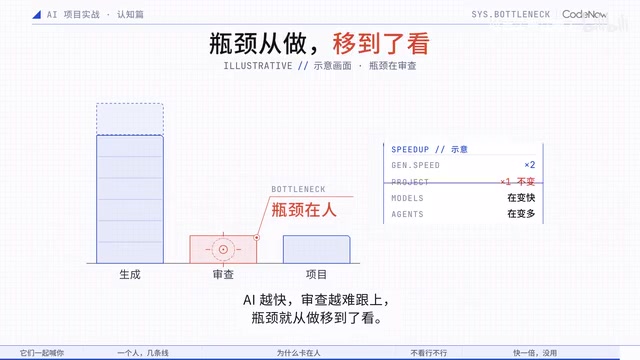This screenshot has height=360, width=640.
Task: Click the tall blue 生成 bar
Action: click(130, 199)
